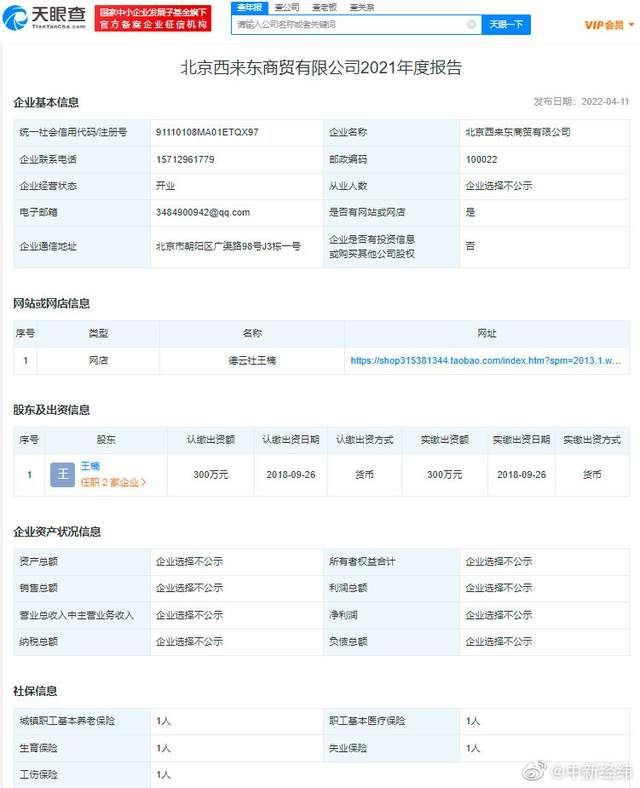Click the Tianyancha logo
640x788 pixels.
(44, 18)
